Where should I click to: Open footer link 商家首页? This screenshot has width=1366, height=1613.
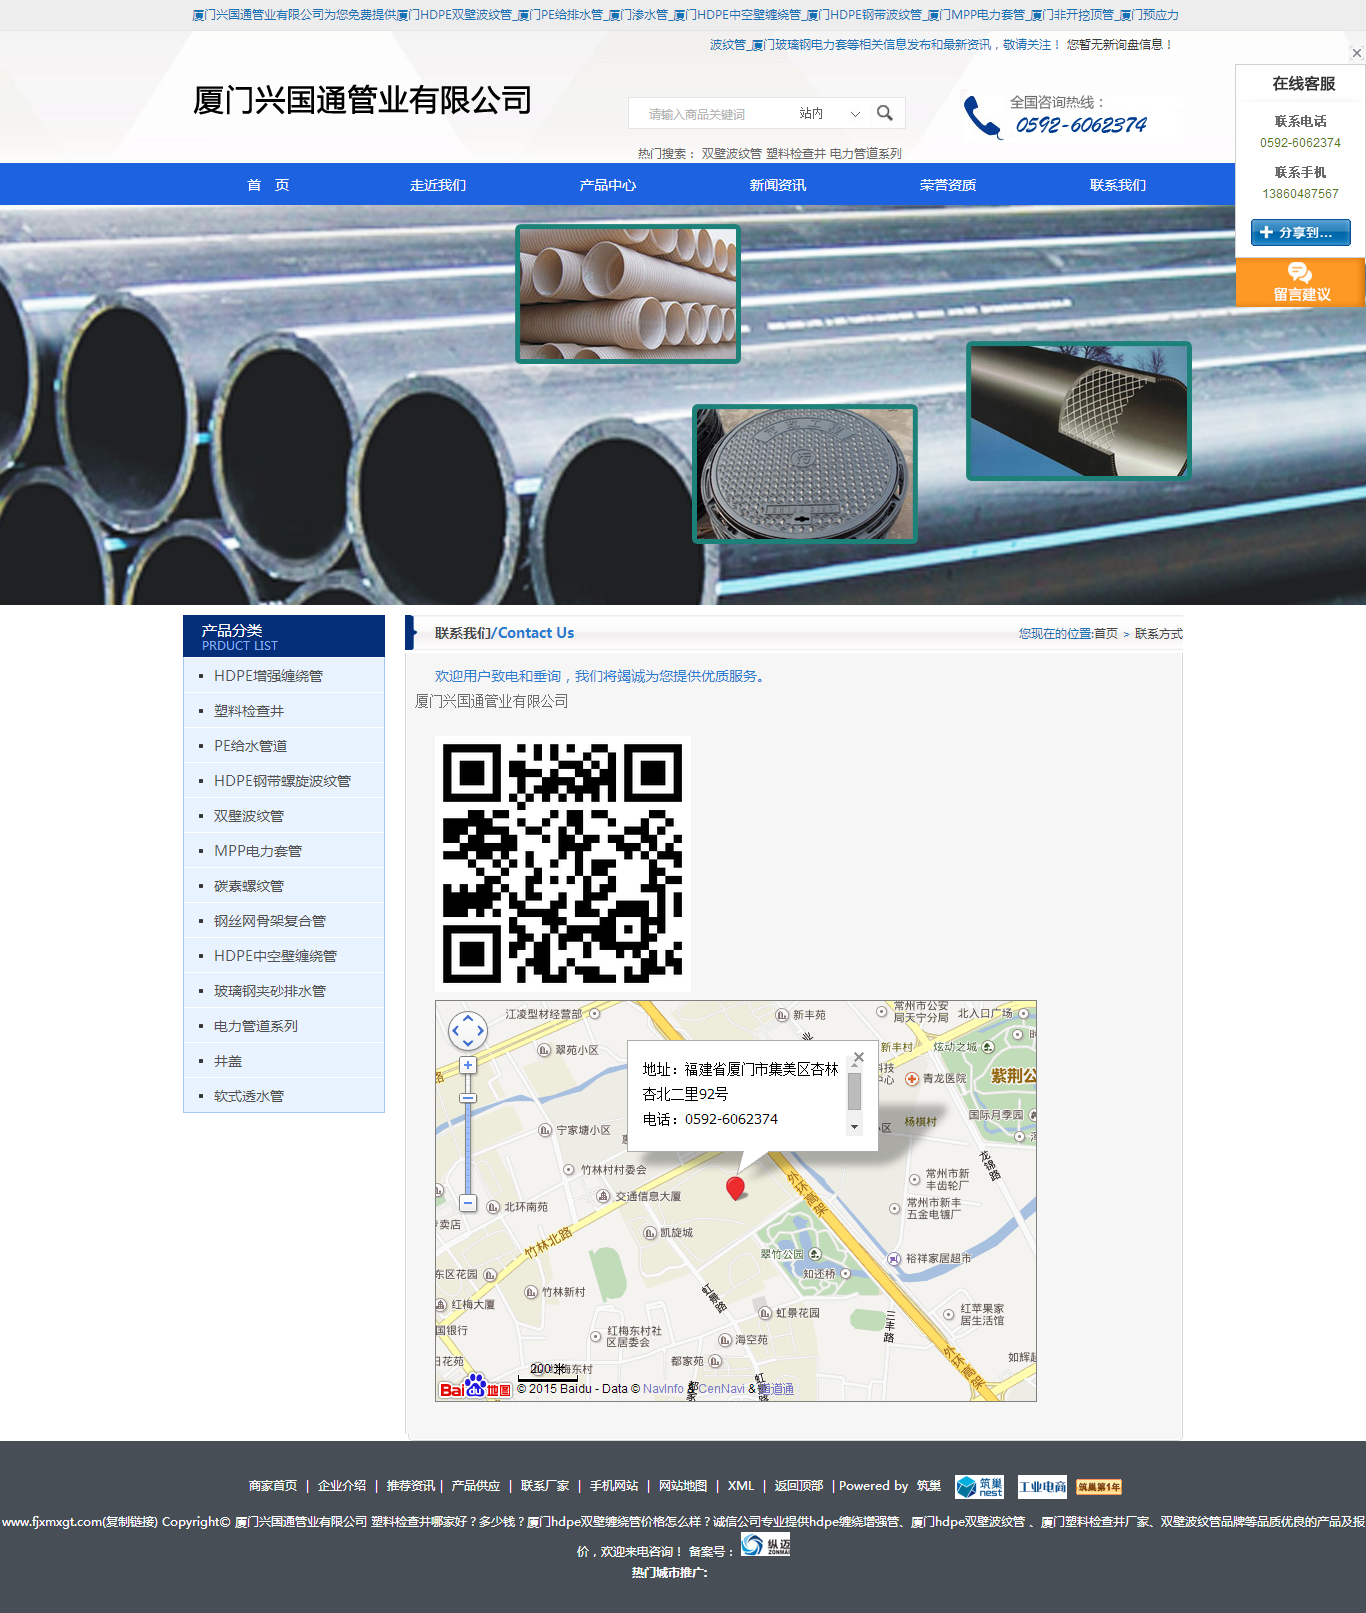pyautogui.click(x=273, y=1486)
